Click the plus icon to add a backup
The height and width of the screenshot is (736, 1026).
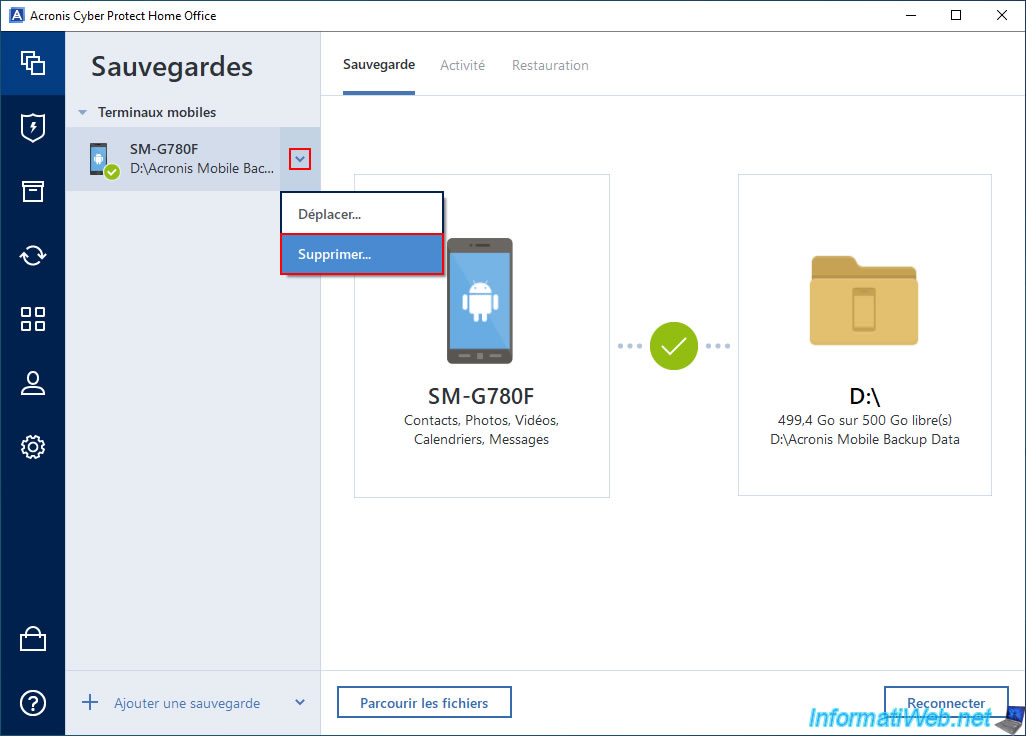pos(90,703)
